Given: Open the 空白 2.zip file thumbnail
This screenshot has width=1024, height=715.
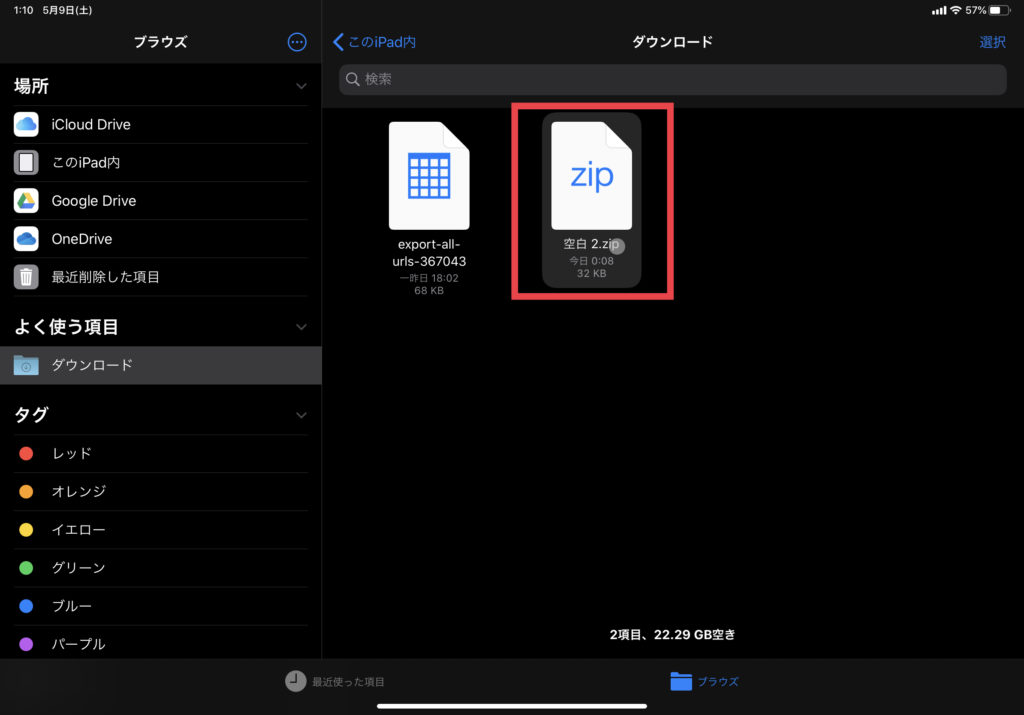Looking at the screenshot, I should pos(592,176).
